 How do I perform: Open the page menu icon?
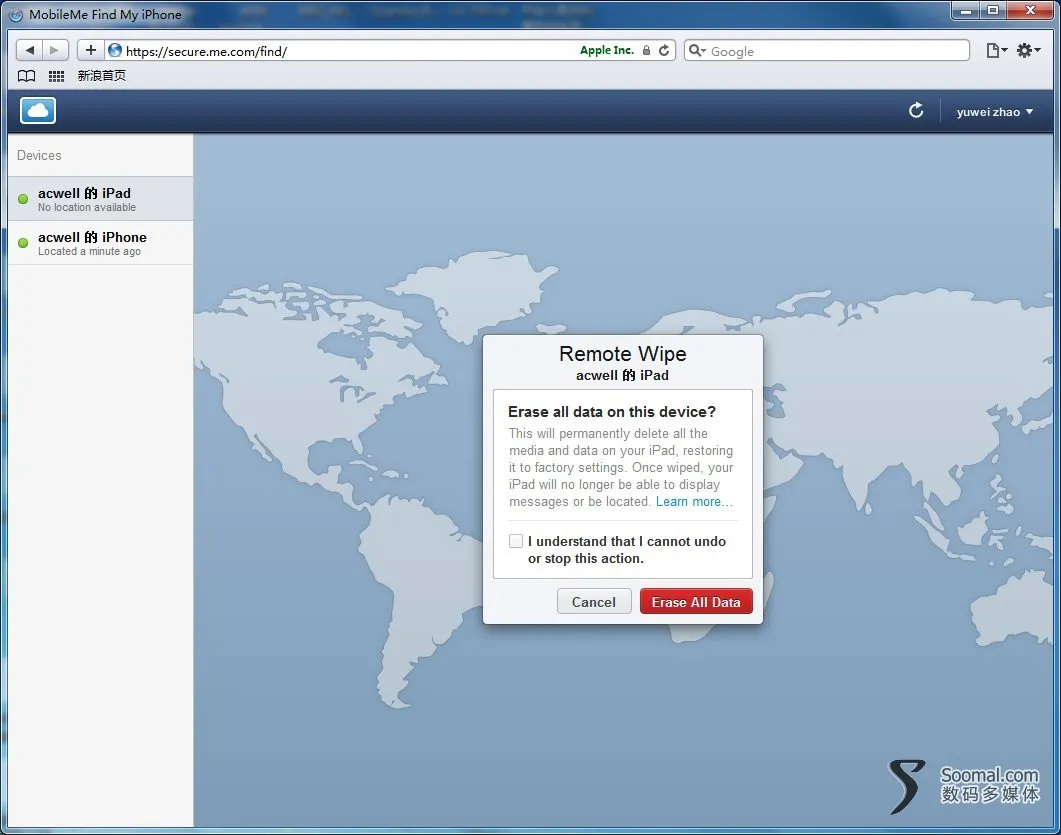[997, 50]
